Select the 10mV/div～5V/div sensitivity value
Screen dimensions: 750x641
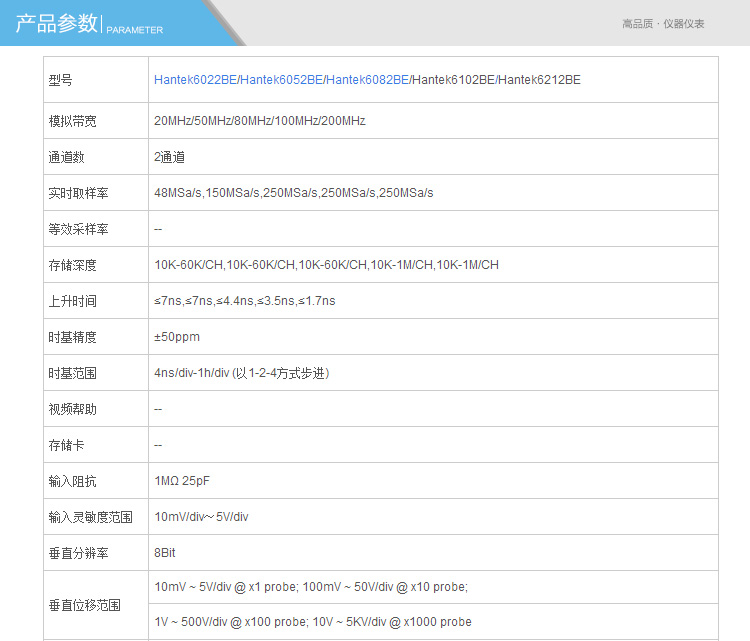click(x=201, y=517)
